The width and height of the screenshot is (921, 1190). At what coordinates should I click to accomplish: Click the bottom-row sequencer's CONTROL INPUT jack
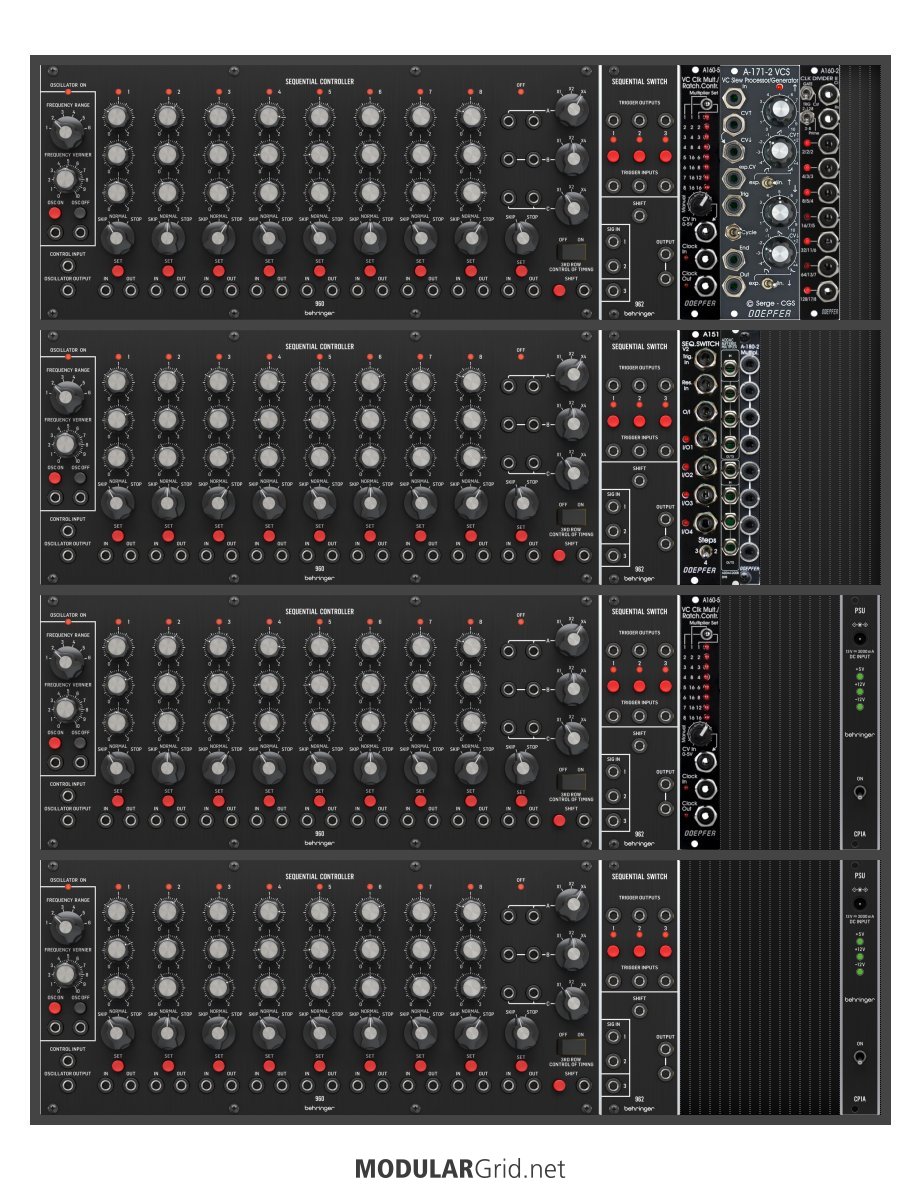tap(68, 1060)
